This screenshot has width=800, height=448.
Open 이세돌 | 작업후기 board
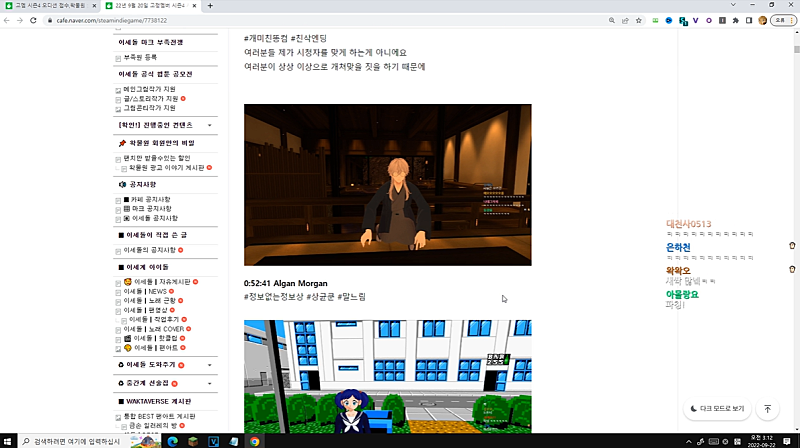click(x=154, y=319)
